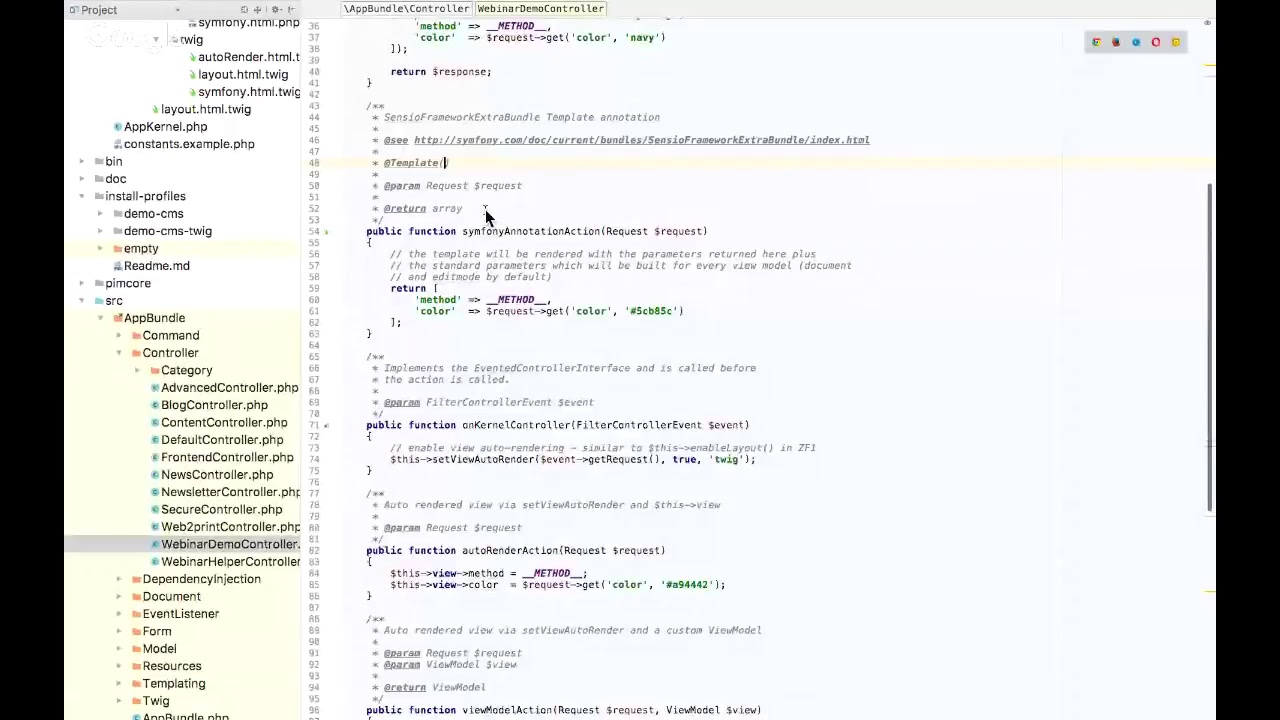
Task: Click the AppBundle folder icon
Action: (x=118, y=318)
